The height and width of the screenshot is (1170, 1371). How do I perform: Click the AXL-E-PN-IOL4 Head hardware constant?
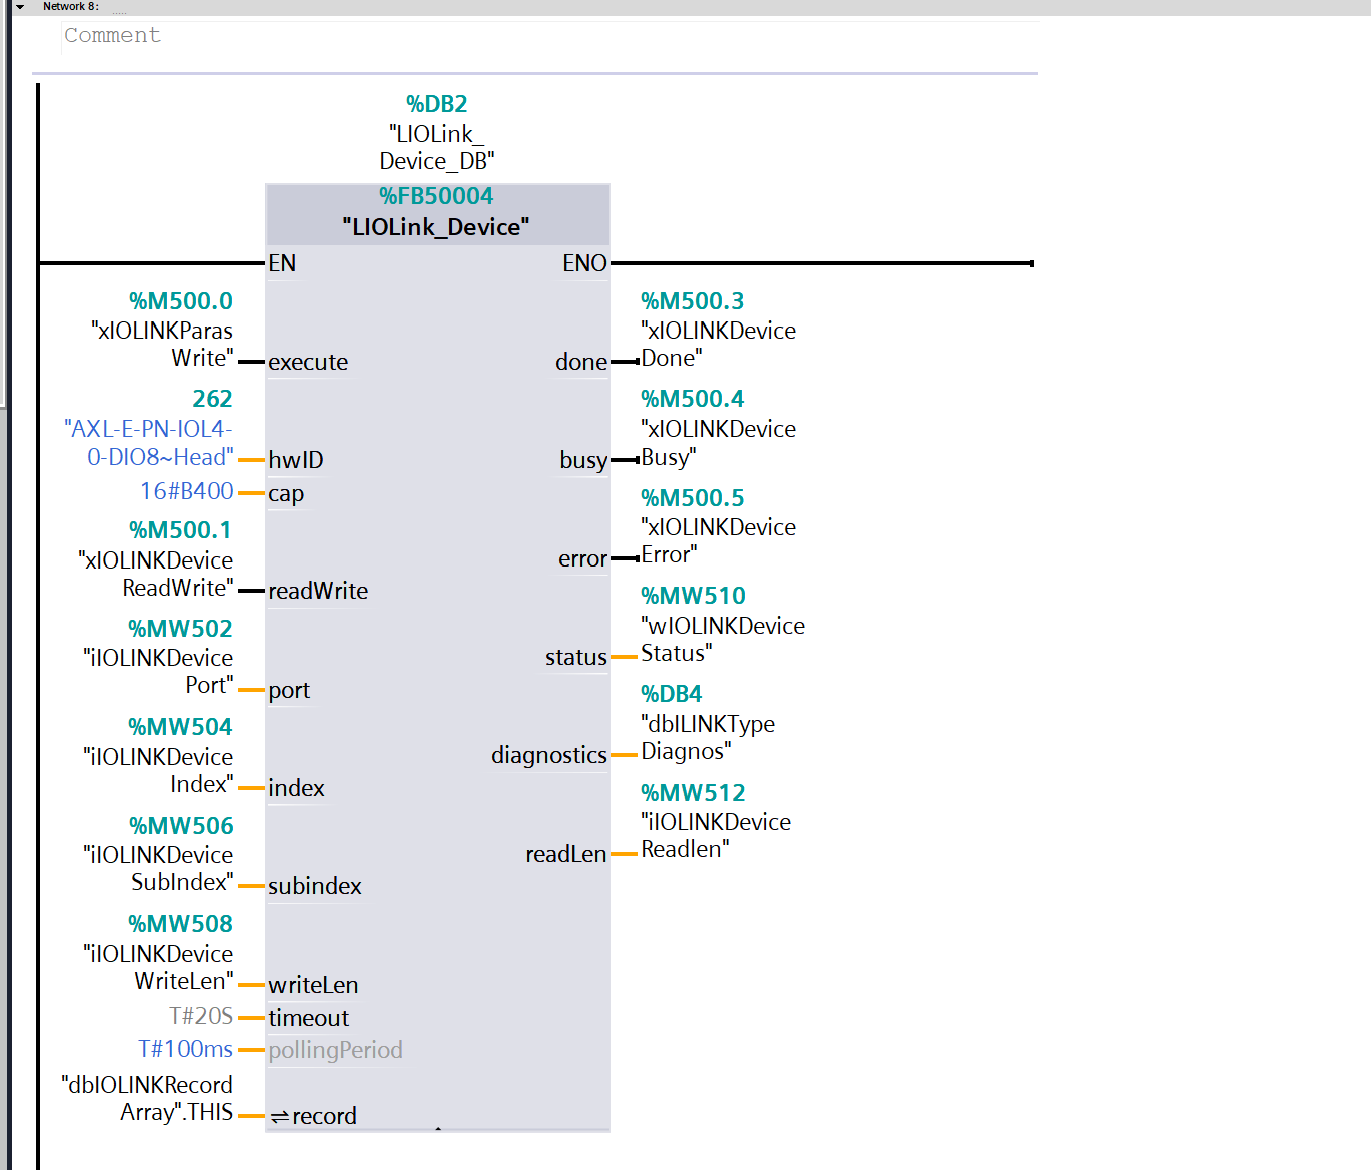click(x=150, y=443)
